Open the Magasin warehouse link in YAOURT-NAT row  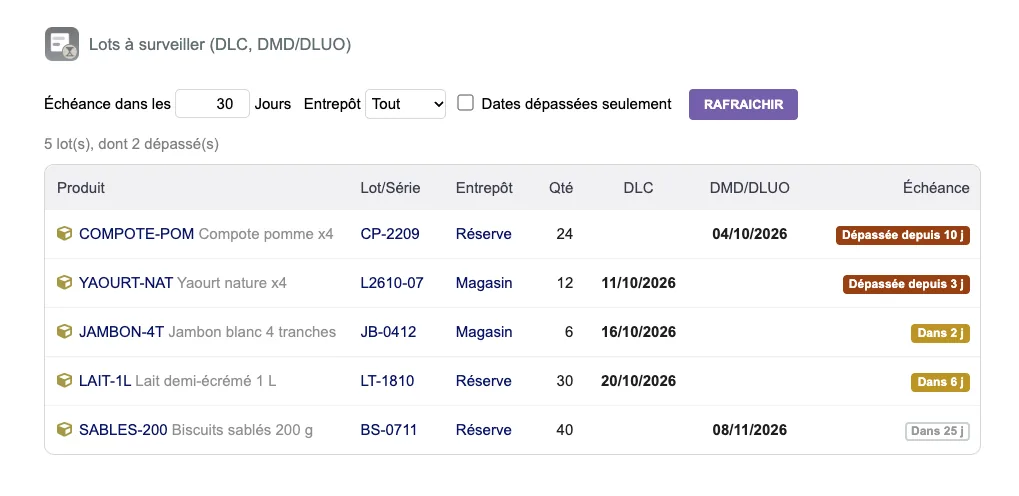click(484, 283)
